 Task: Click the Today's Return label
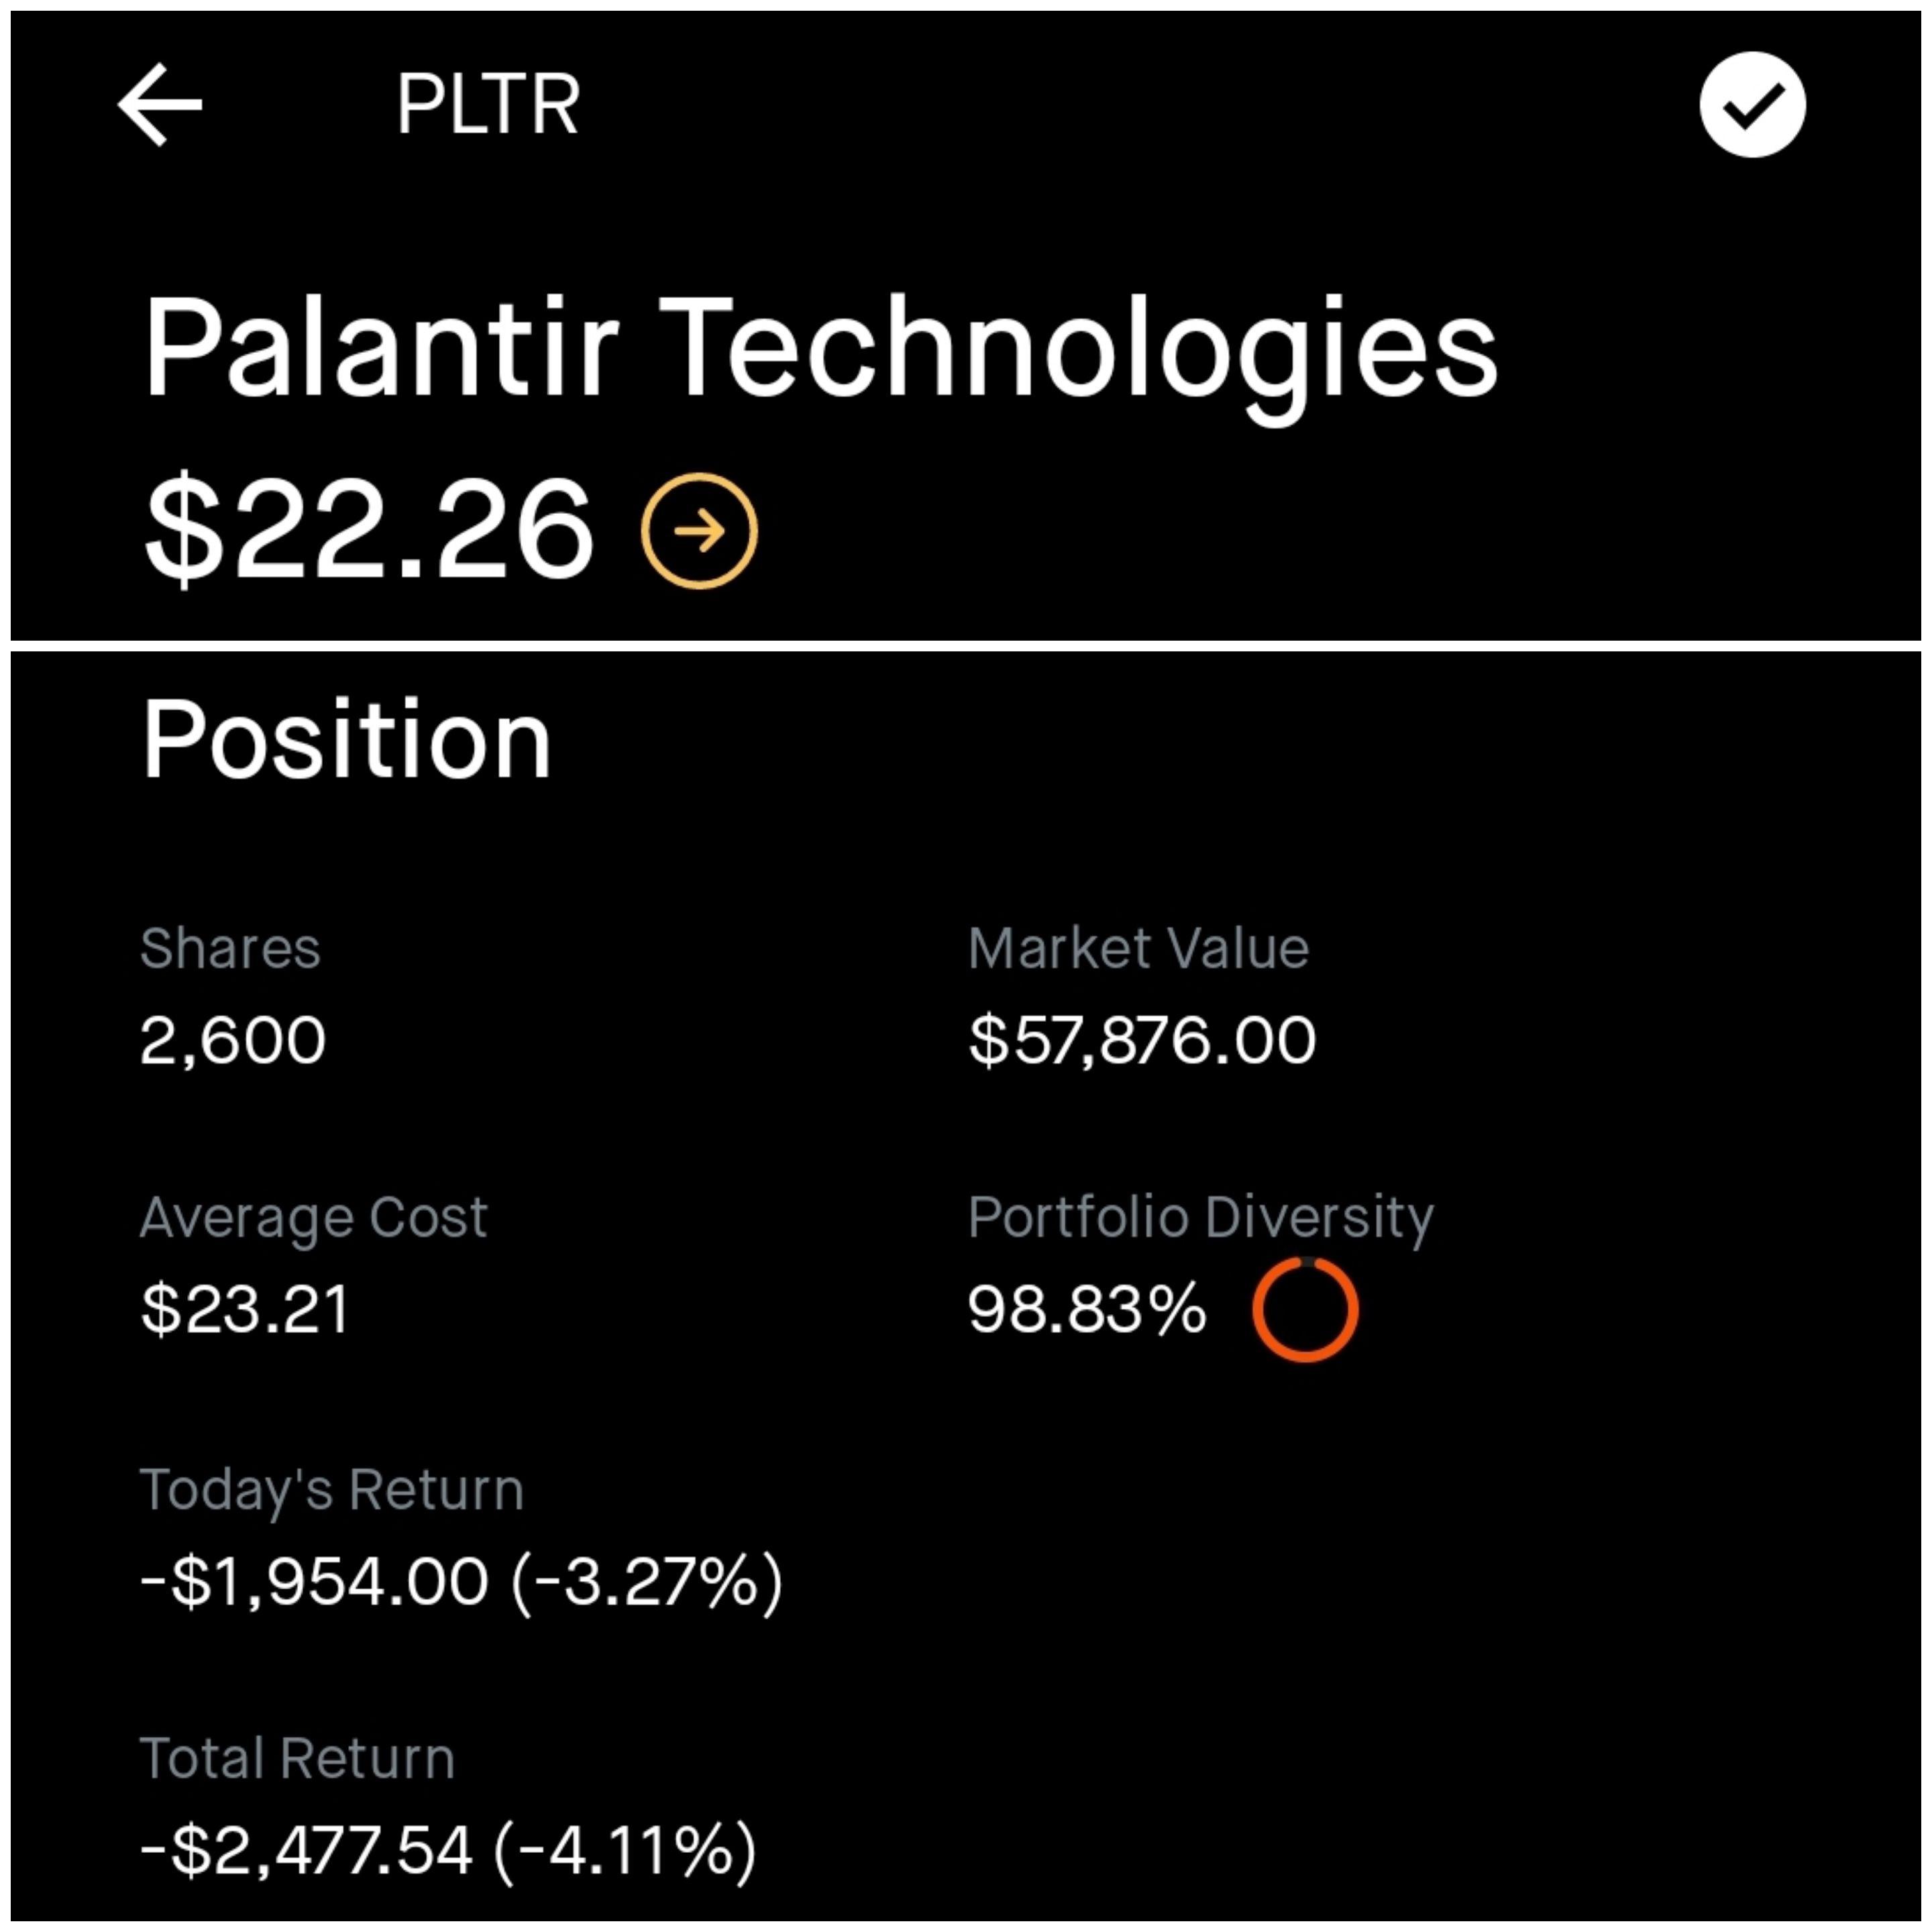coord(332,1489)
